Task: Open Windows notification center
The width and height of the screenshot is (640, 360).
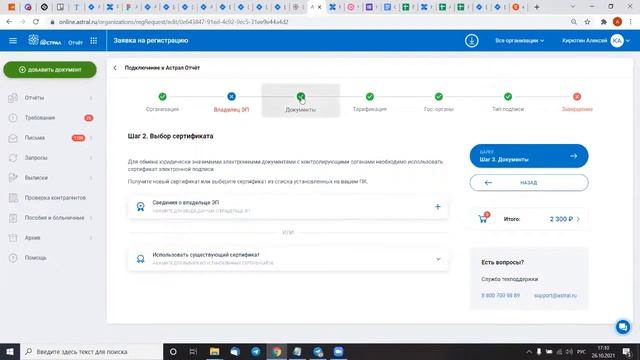Action: pyautogui.click(x=627, y=351)
